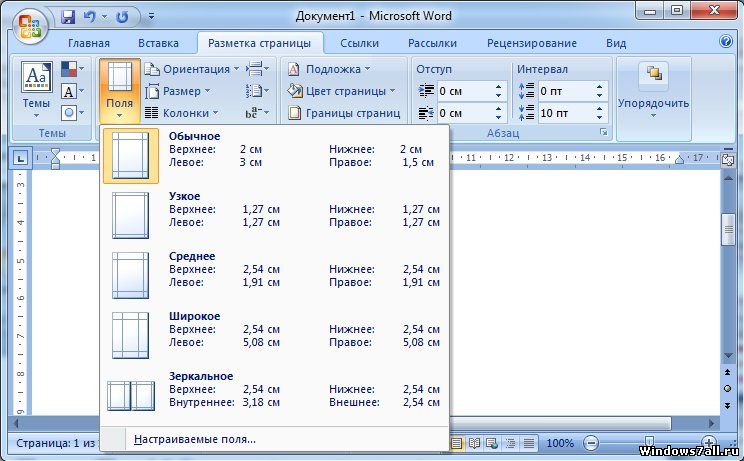The height and width of the screenshot is (461, 744).
Task: Toggle ruler view icon above scrollbar
Action: [728, 160]
